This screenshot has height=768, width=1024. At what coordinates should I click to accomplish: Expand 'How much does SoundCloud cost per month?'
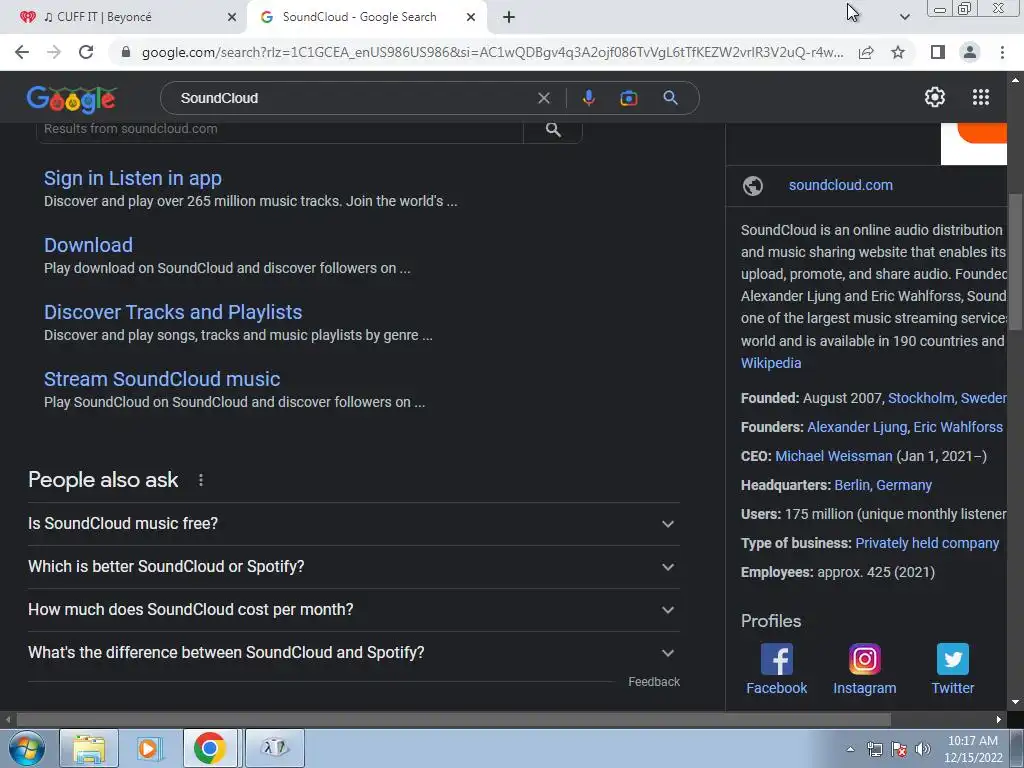pos(353,610)
